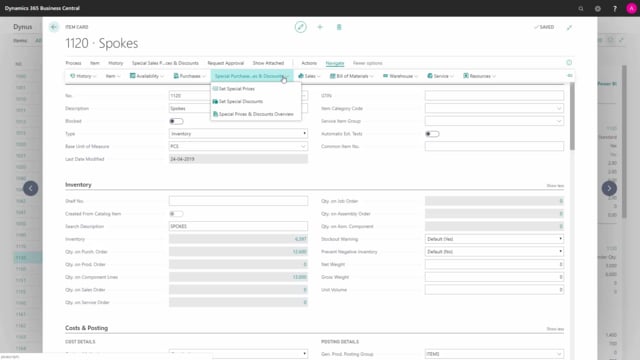Click the back arrow on Item Card
Screen dimensions: 640x360
point(54,27)
